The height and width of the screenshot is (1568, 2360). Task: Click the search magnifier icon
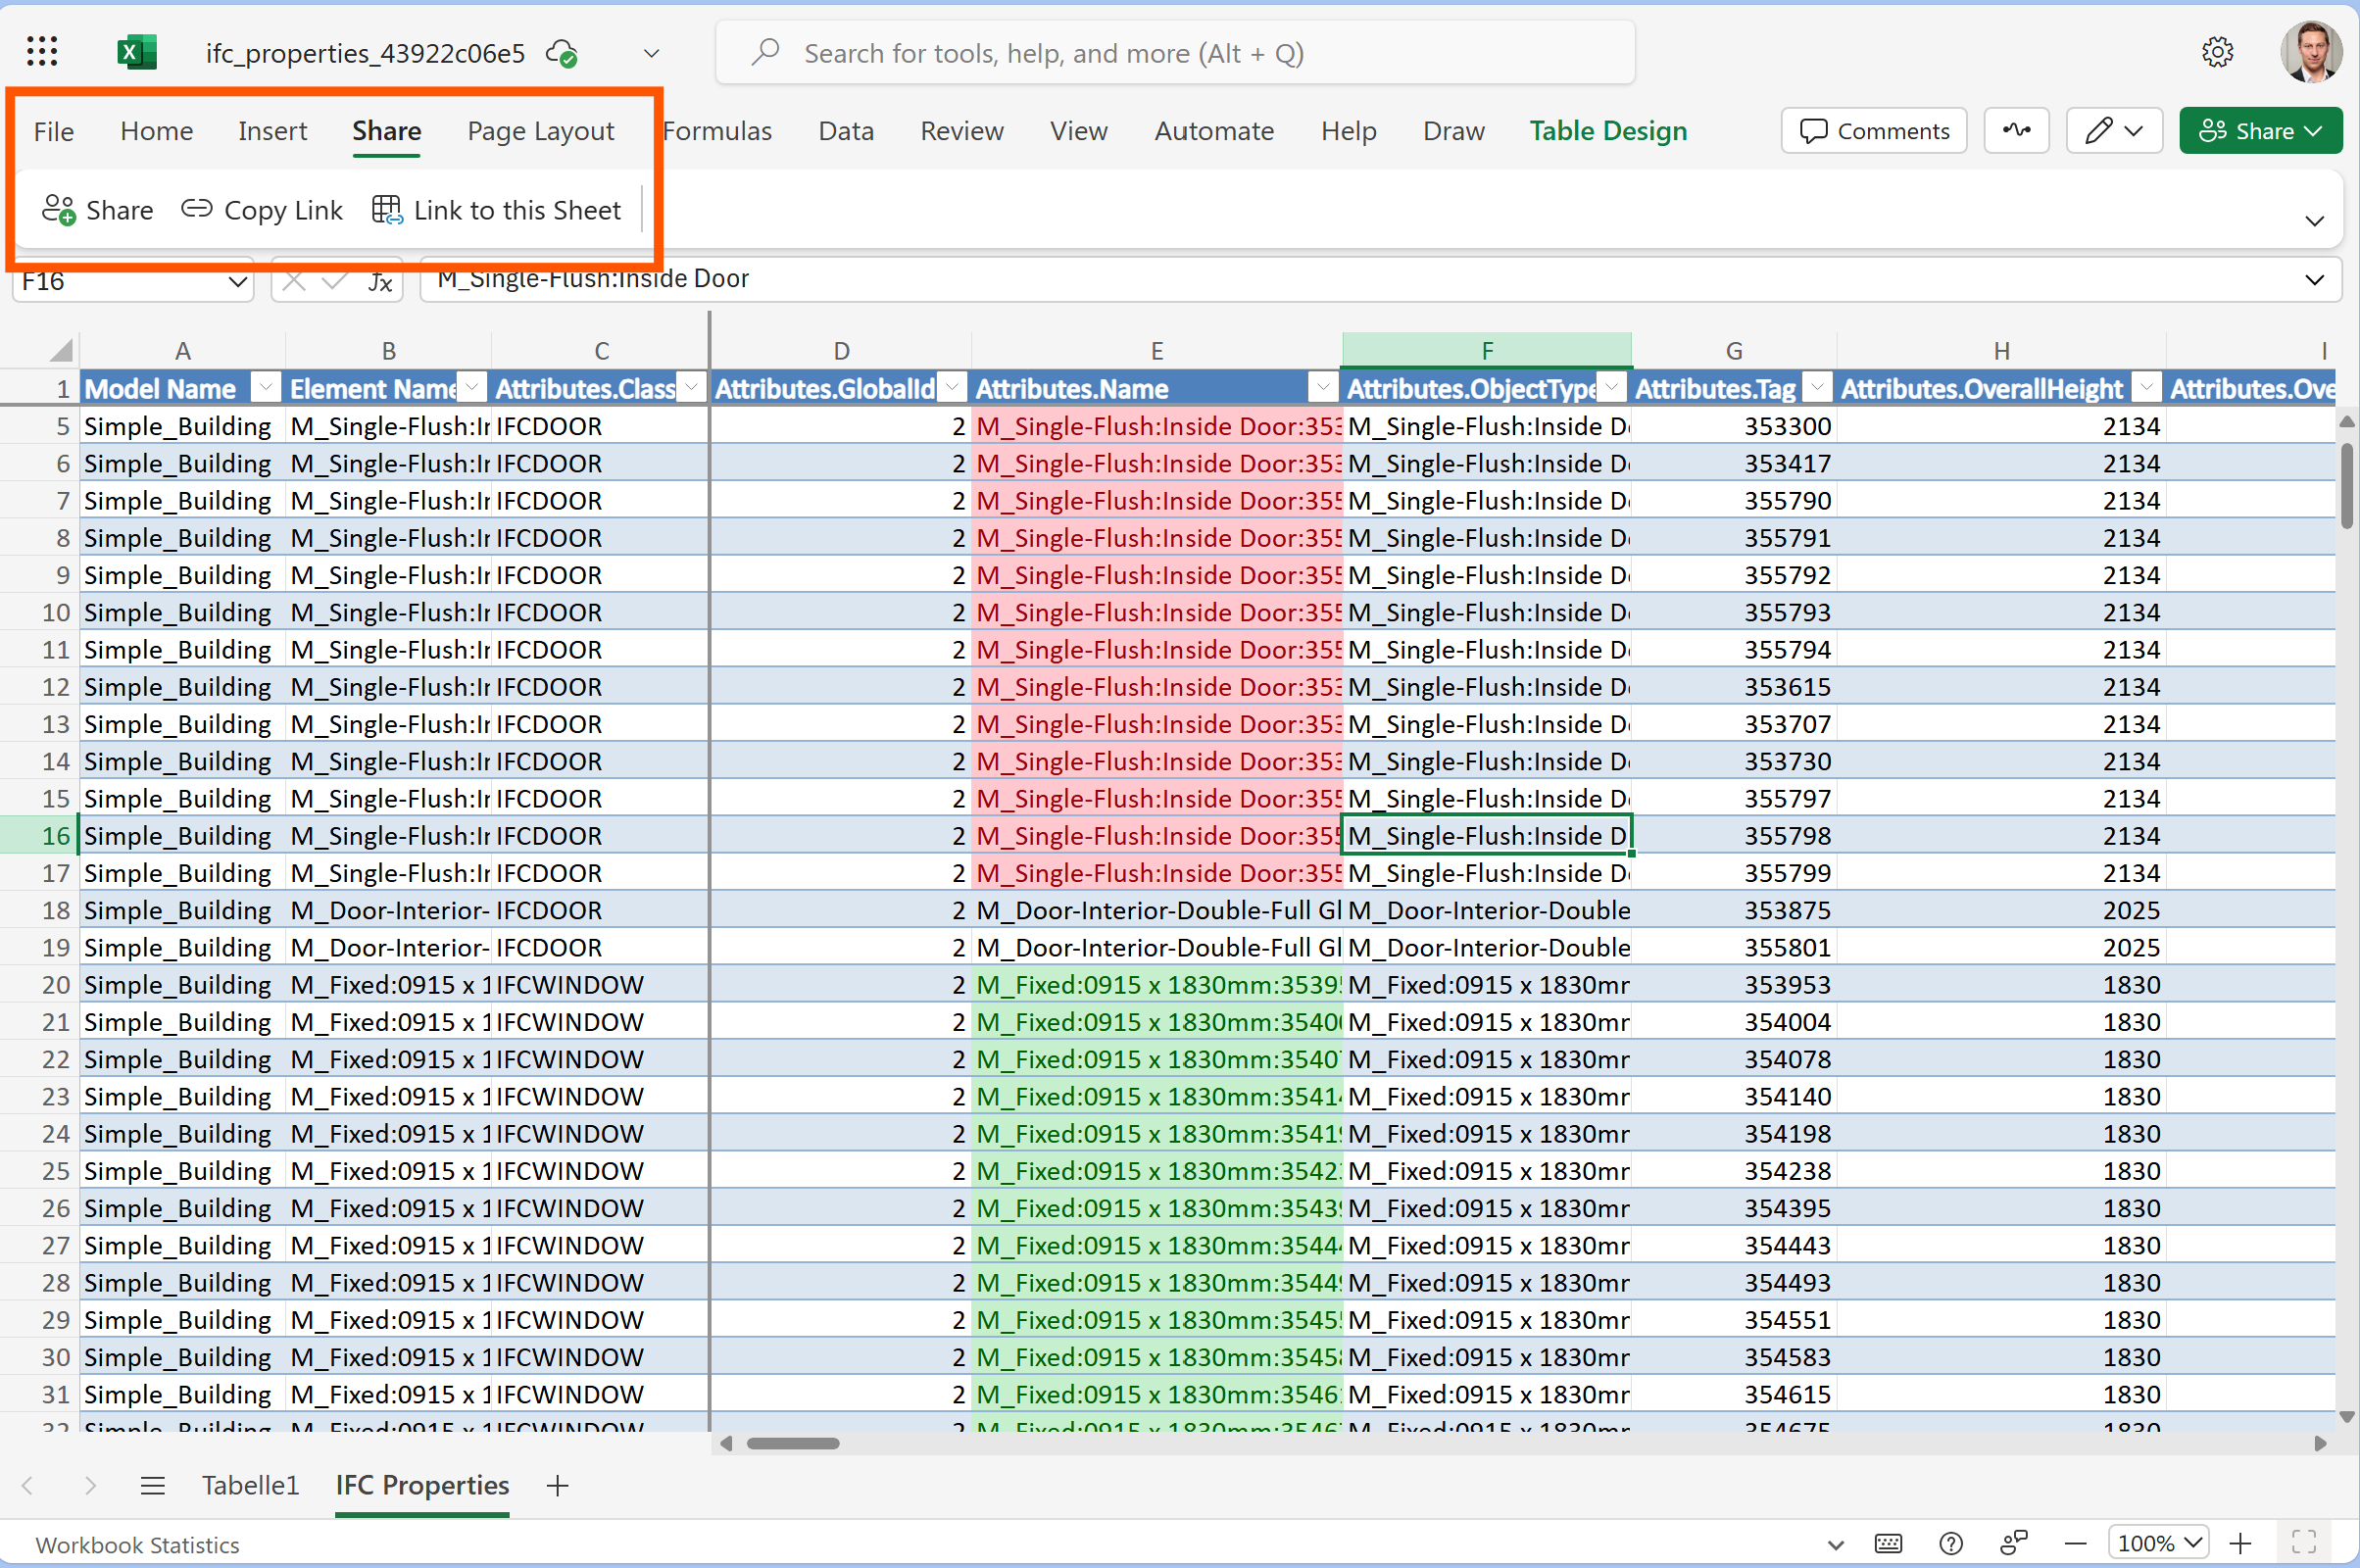pyautogui.click(x=766, y=52)
